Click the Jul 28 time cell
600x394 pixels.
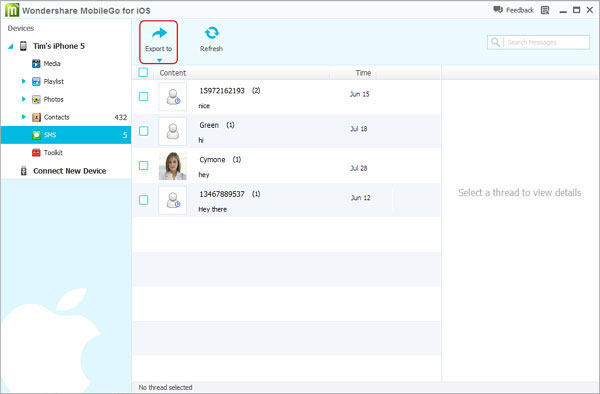[x=359, y=168]
